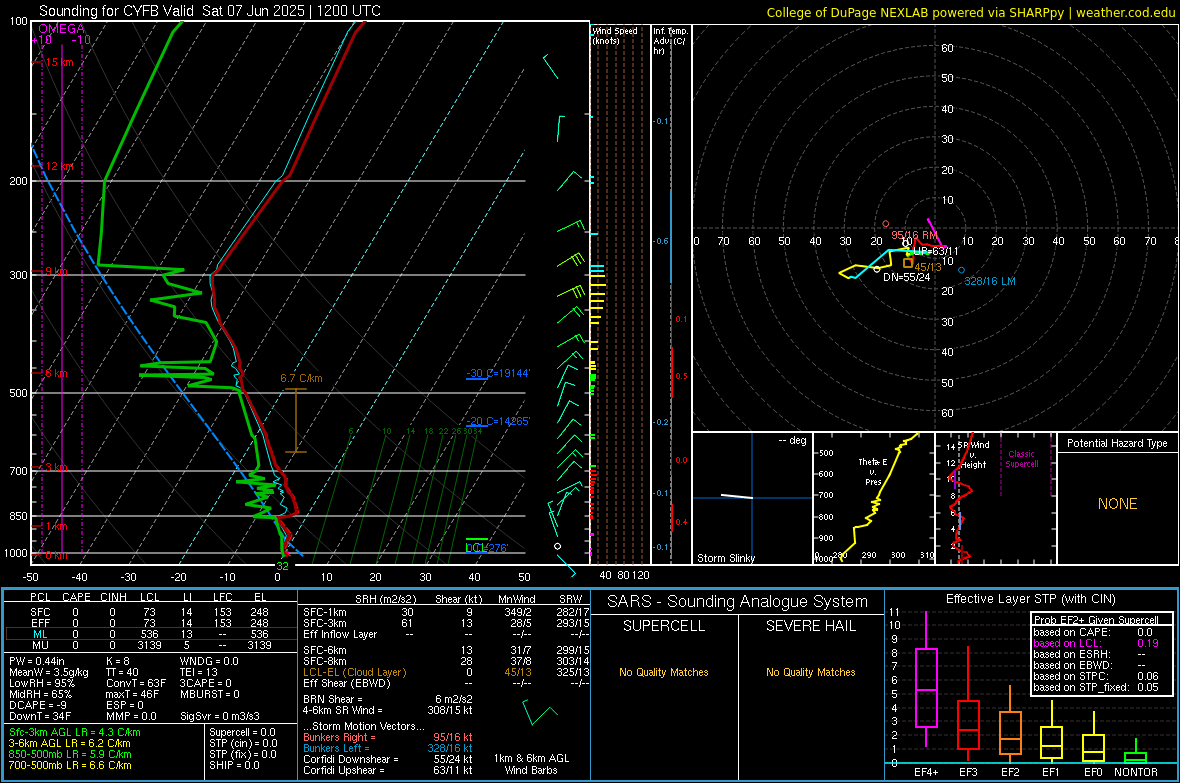Click the orange square marker on hodograph

[908, 264]
